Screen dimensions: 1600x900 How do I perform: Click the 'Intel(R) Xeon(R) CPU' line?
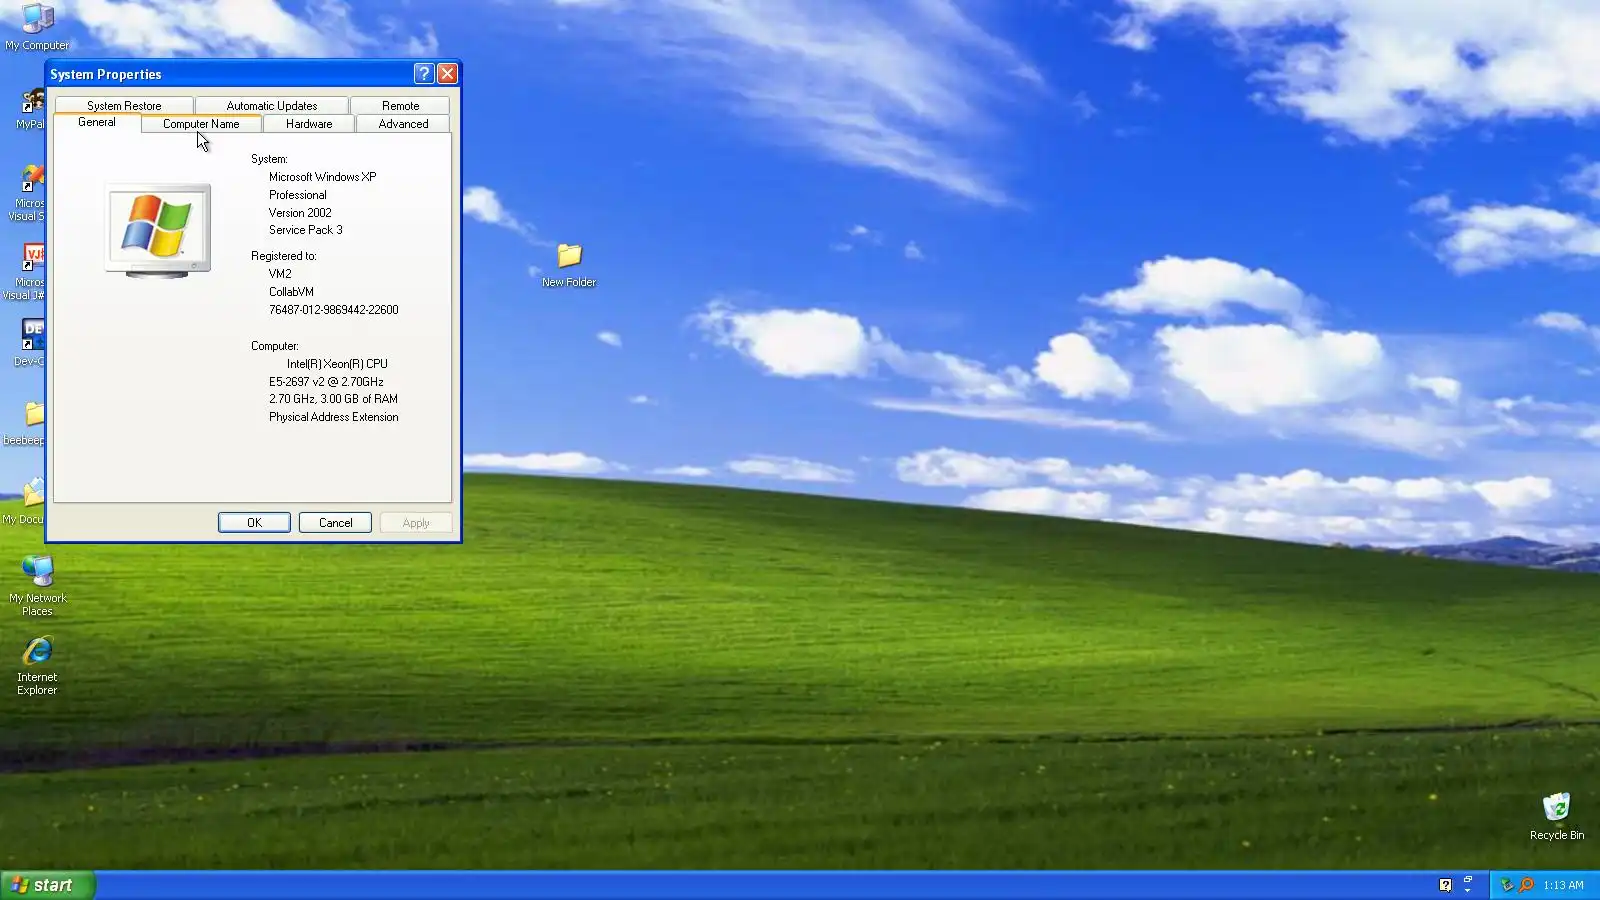coord(337,364)
